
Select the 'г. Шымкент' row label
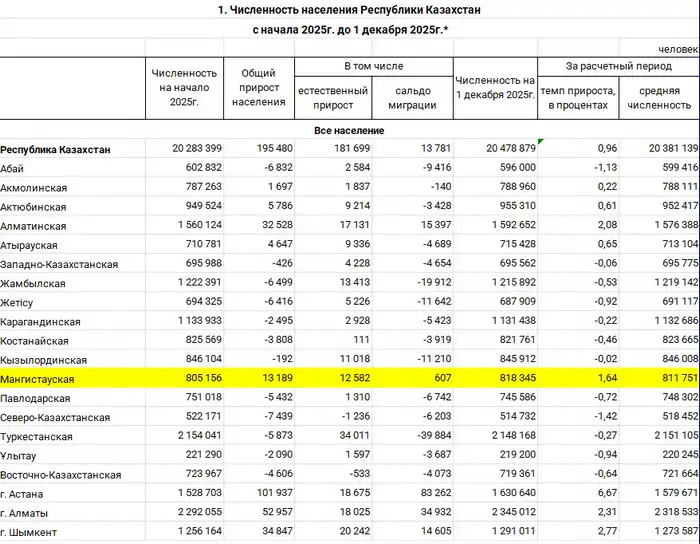click(x=30, y=531)
